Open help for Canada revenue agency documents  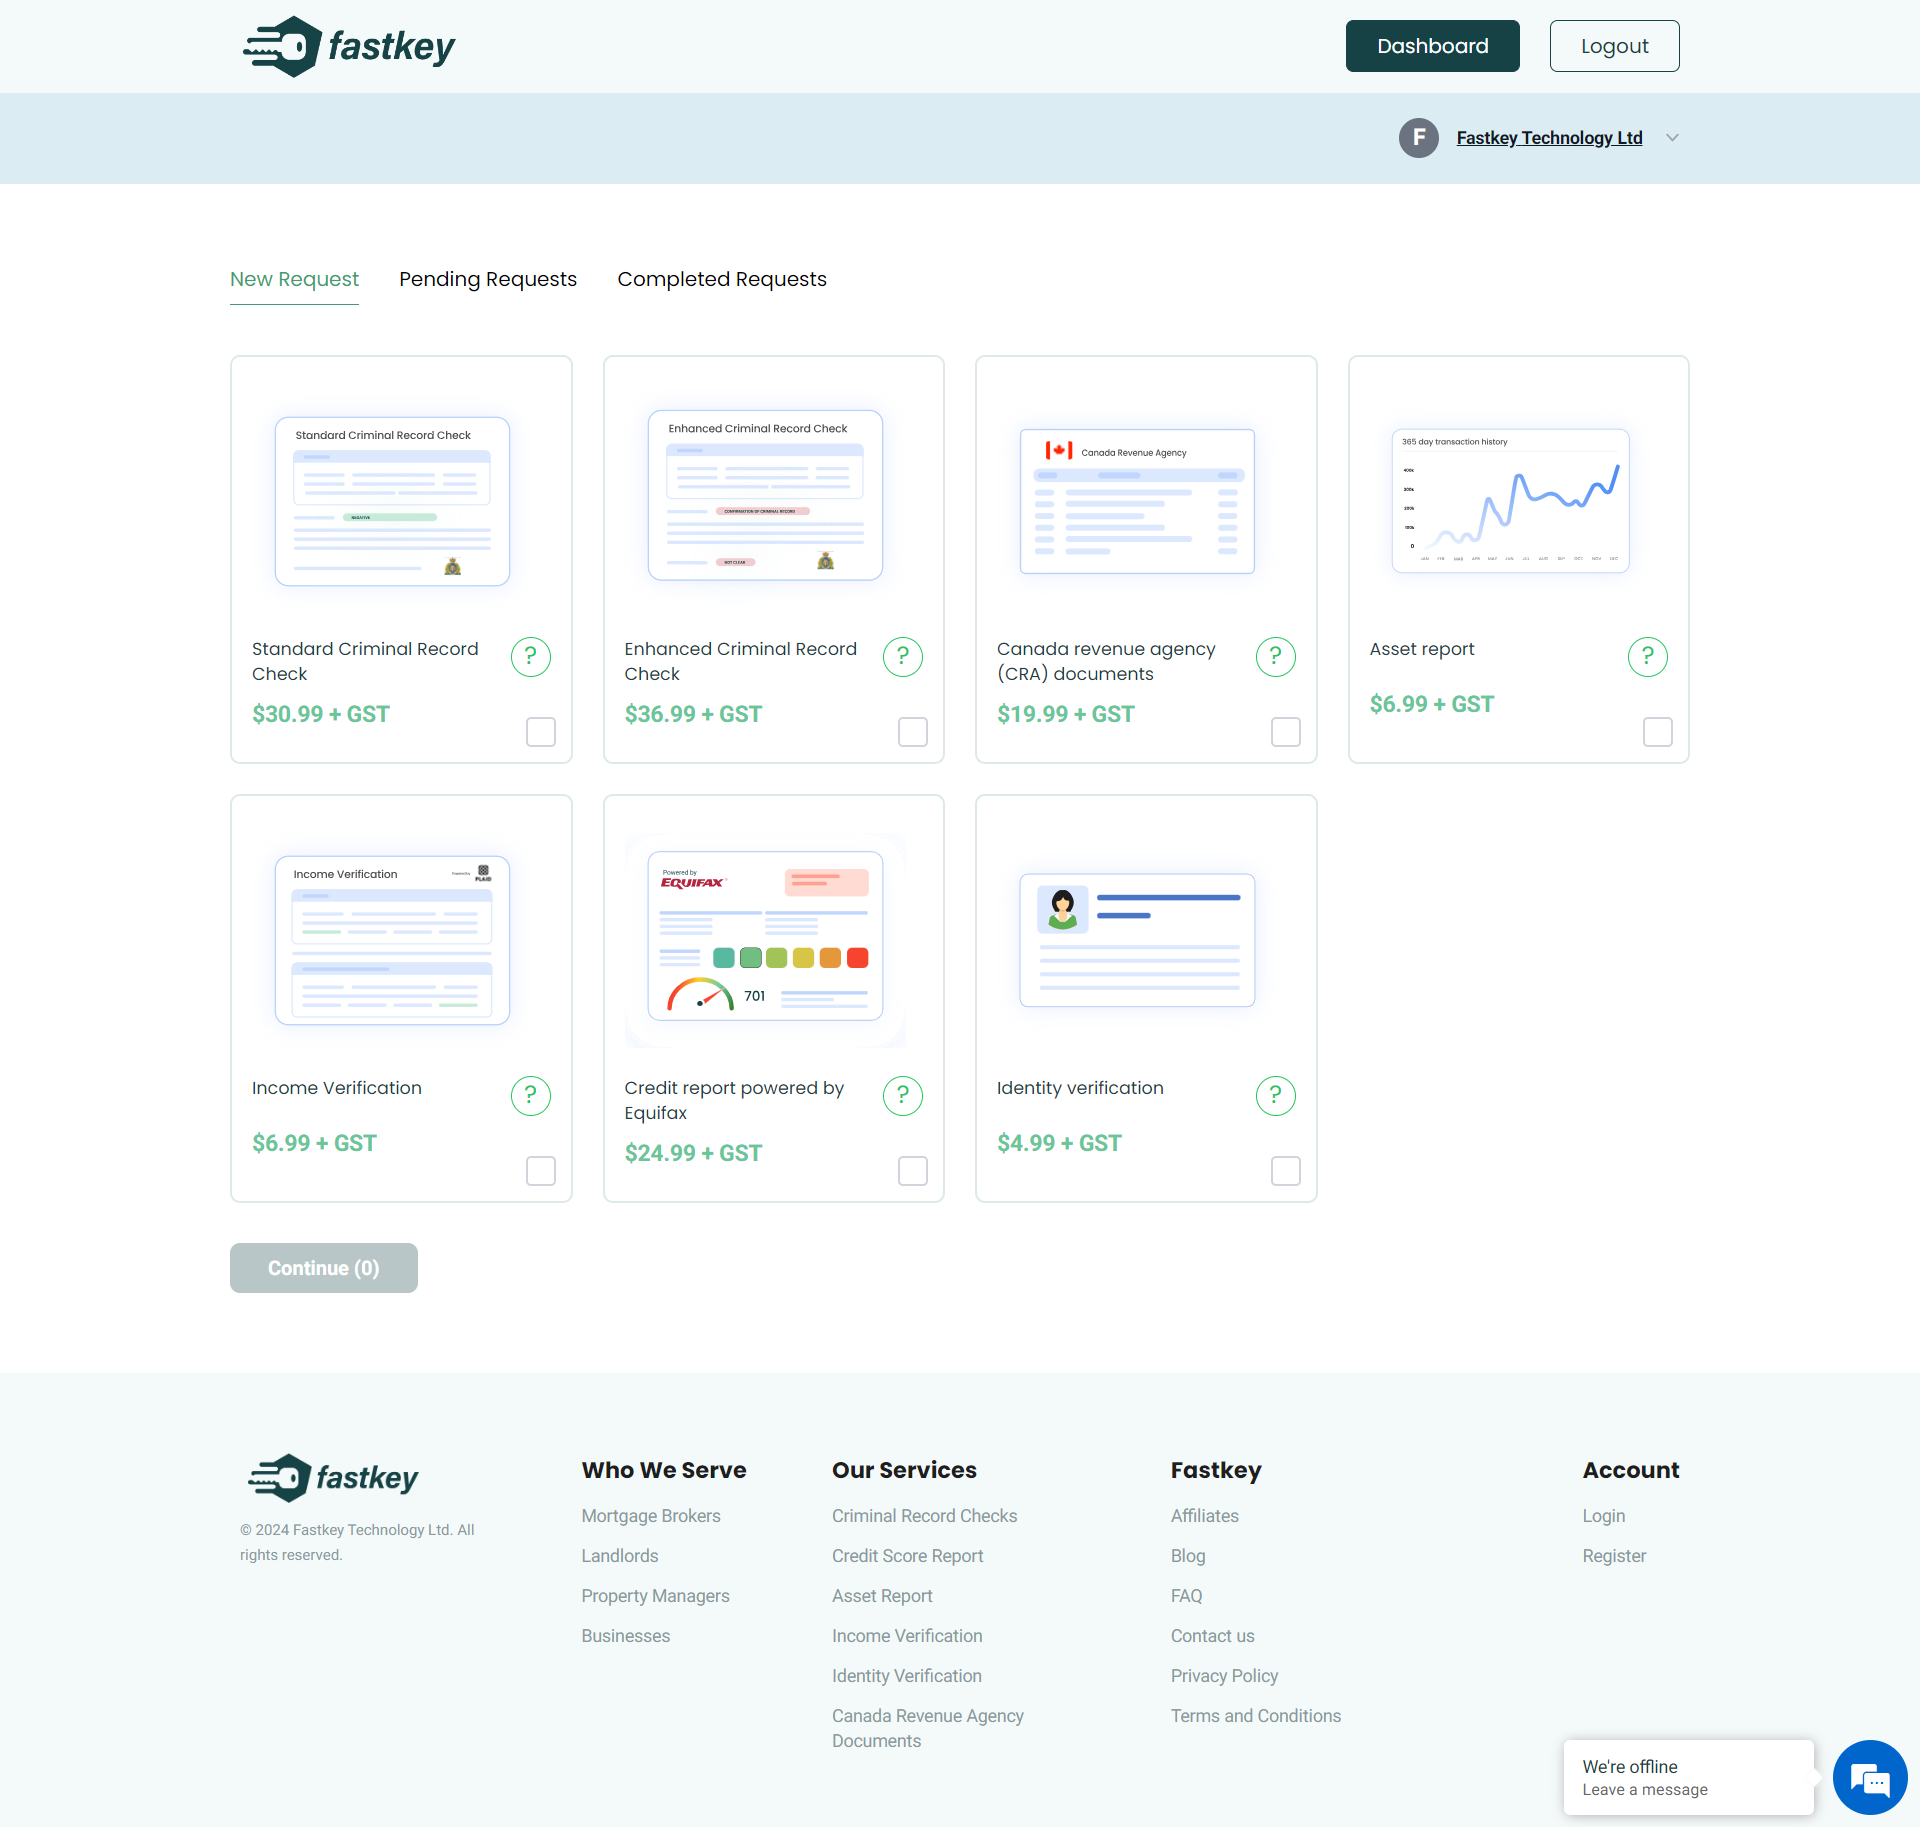coord(1275,657)
